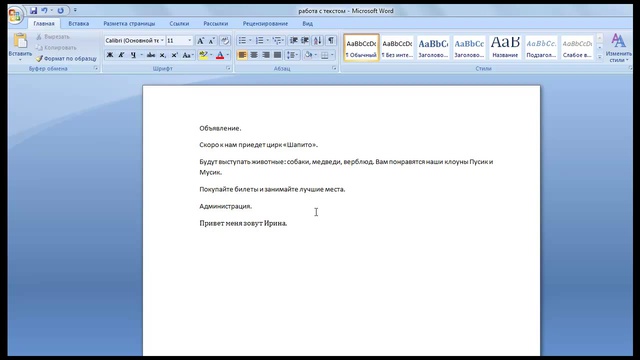Apply the Подзаголовок style

pos(541,48)
